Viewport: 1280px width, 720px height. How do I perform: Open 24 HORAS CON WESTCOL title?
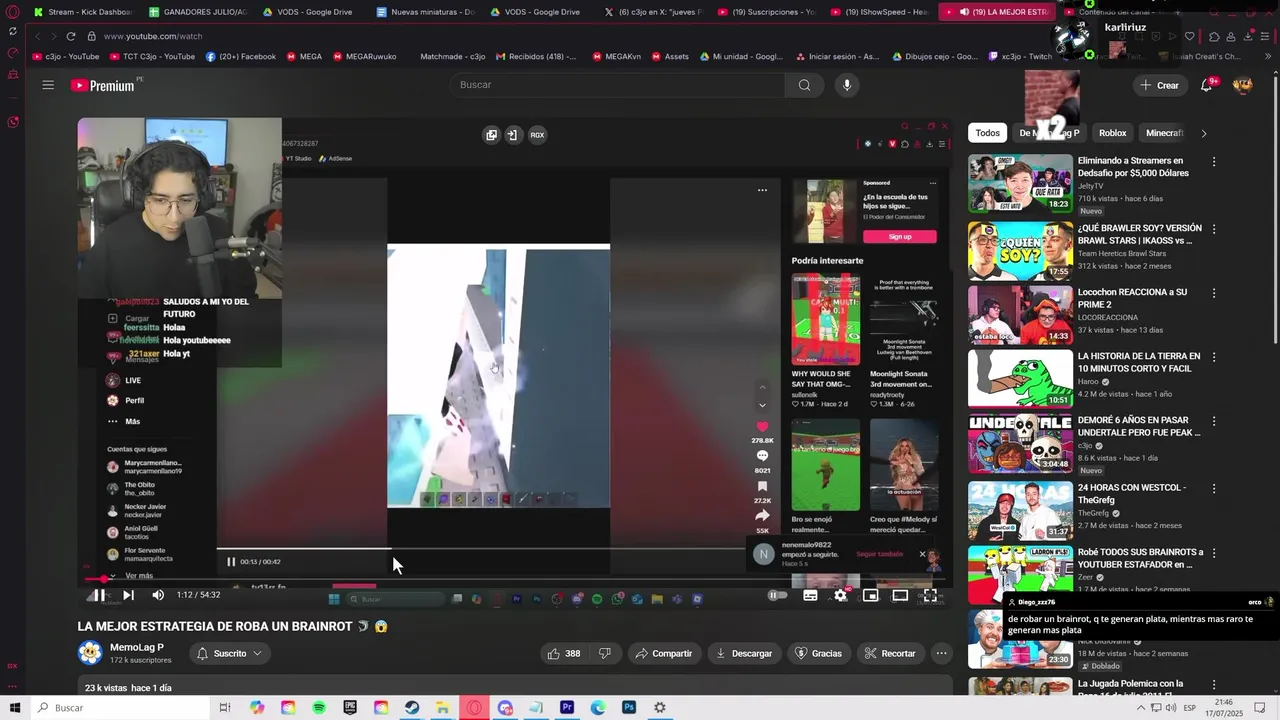1131,494
